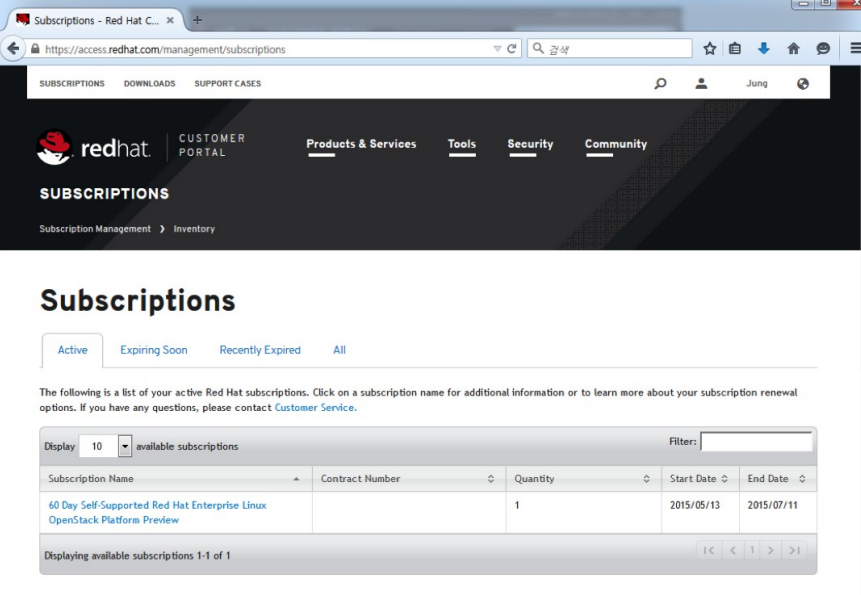This screenshot has height=595, width=861.
Task: Sort by Quantity column
Action: pos(584,479)
